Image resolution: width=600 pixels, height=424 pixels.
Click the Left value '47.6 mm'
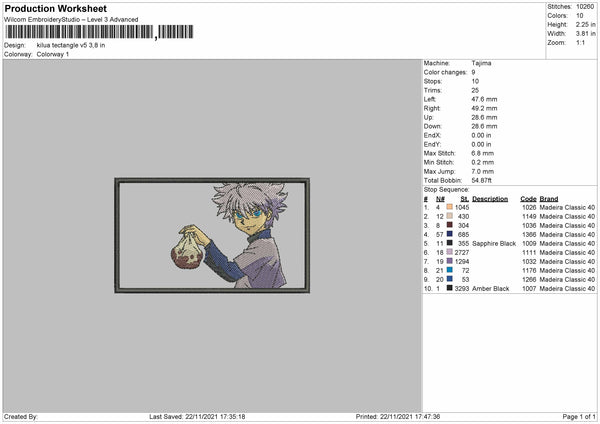[x=484, y=99]
